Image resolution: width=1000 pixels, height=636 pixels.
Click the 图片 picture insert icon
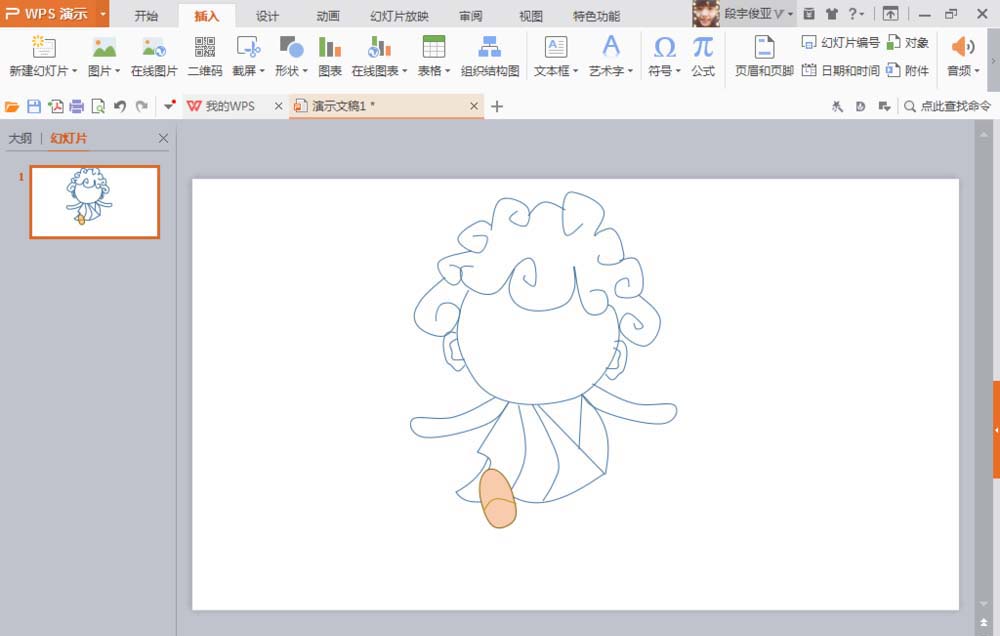pyautogui.click(x=104, y=47)
